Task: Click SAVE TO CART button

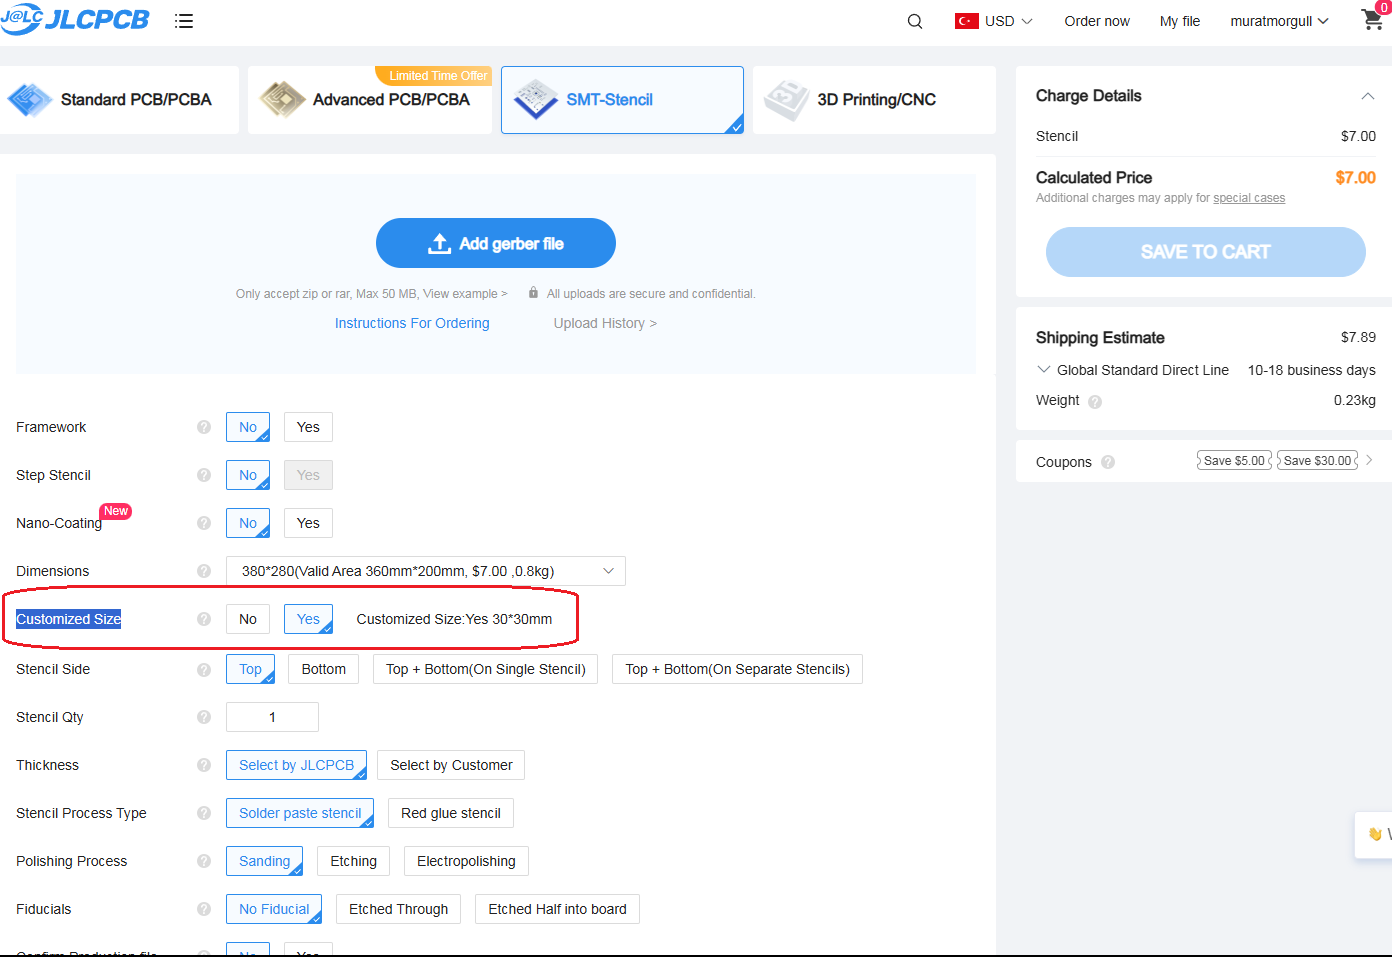Action: coord(1206,252)
